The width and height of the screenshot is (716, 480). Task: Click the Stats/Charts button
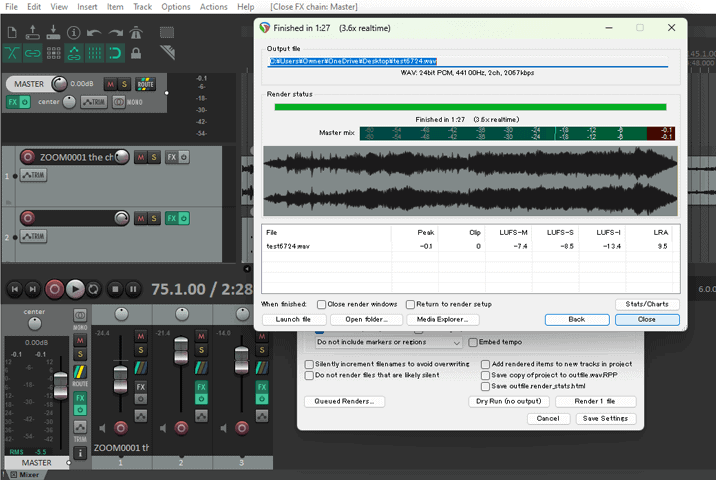click(x=647, y=304)
